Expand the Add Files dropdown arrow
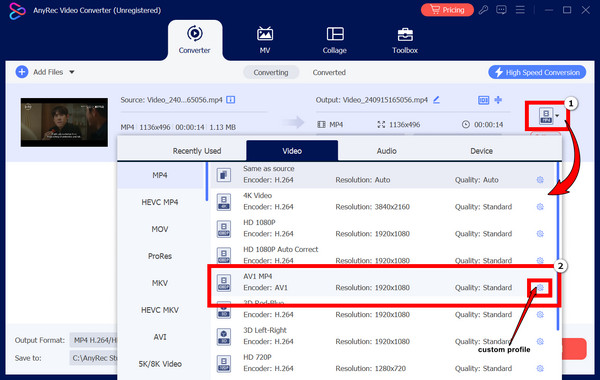 [x=72, y=72]
